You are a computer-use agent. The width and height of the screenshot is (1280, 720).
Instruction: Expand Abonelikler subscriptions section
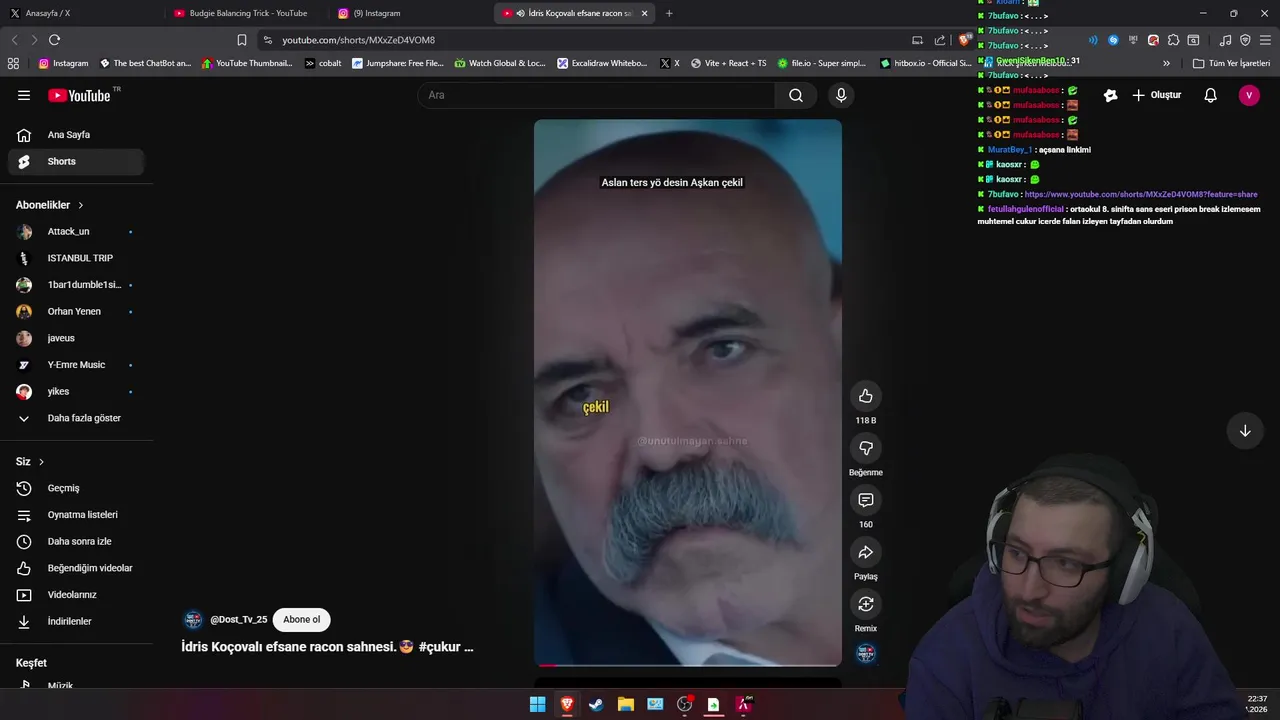pyautogui.click(x=50, y=205)
